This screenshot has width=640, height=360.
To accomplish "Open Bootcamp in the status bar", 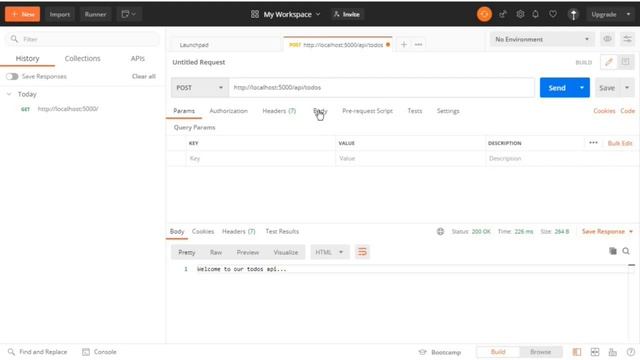I will point(440,352).
